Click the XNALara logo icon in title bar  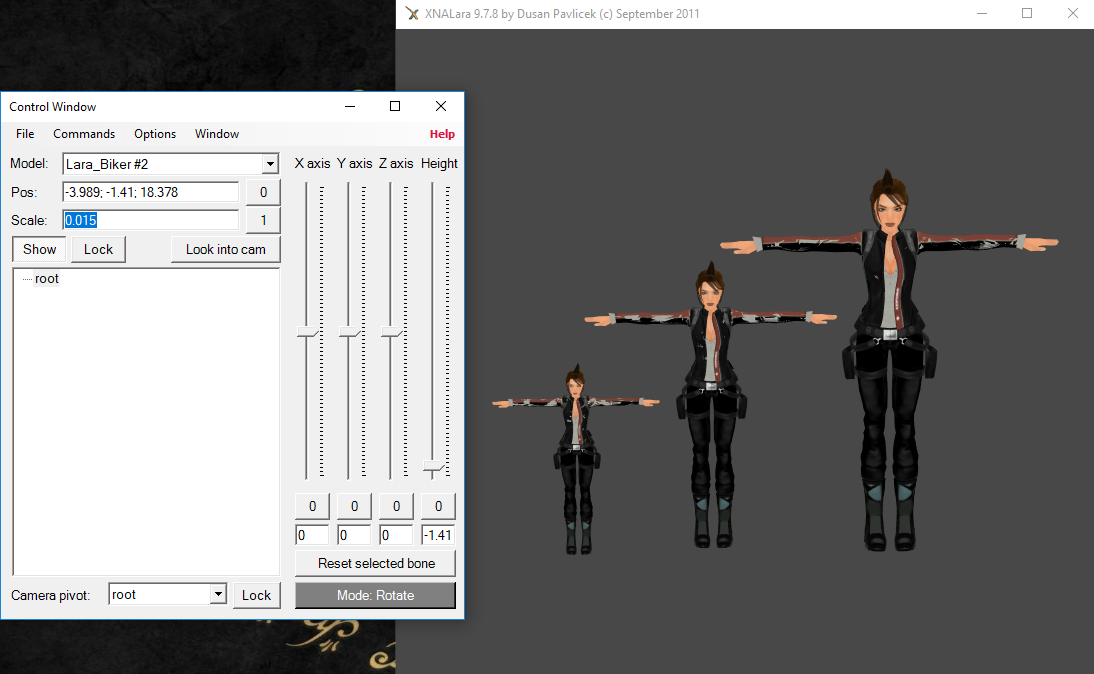click(412, 13)
